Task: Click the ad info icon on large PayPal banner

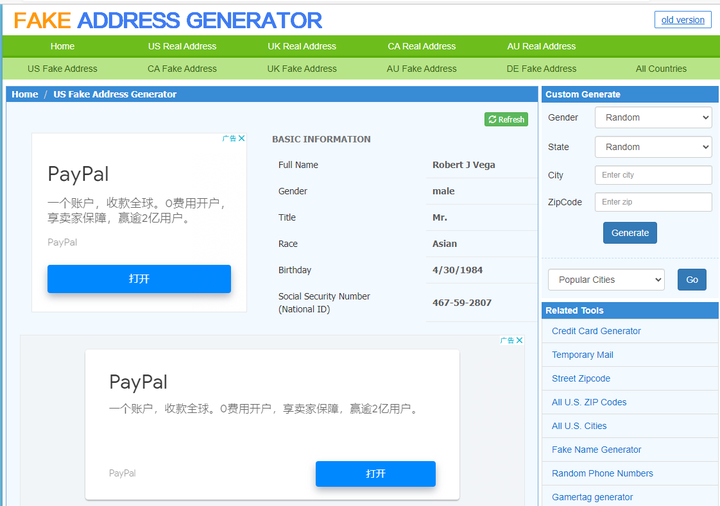Action: tap(507, 340)
